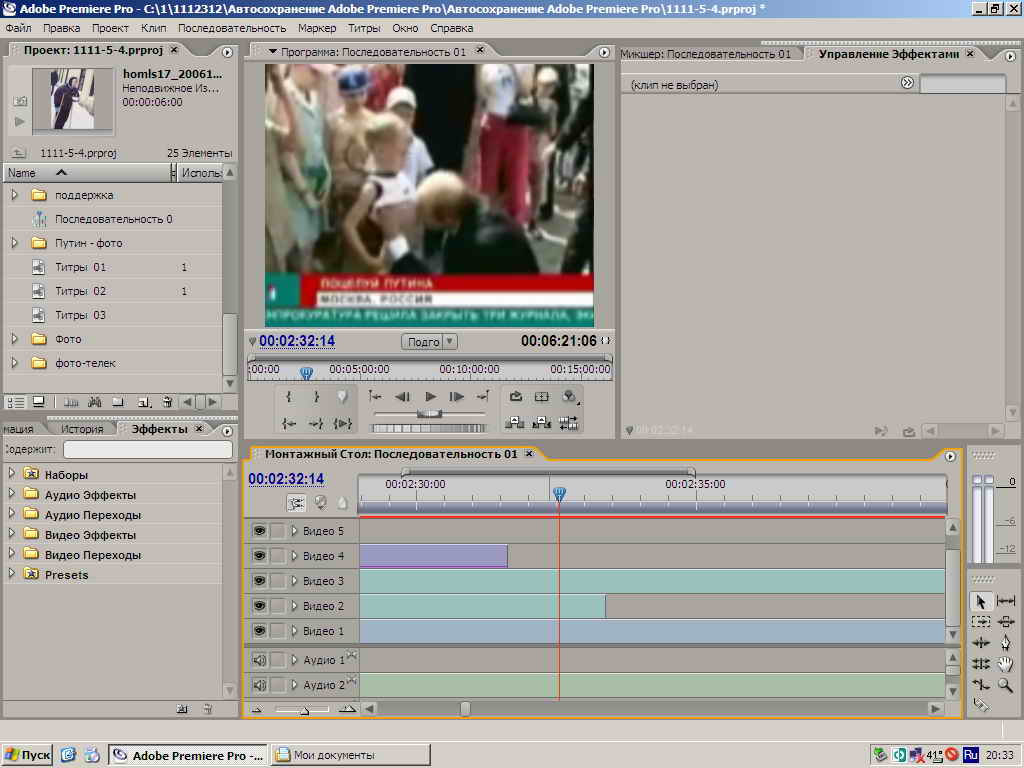Screen dimensions: 1024x768
Task: Expand the фото-телек bin
Action: coord(14,363)
